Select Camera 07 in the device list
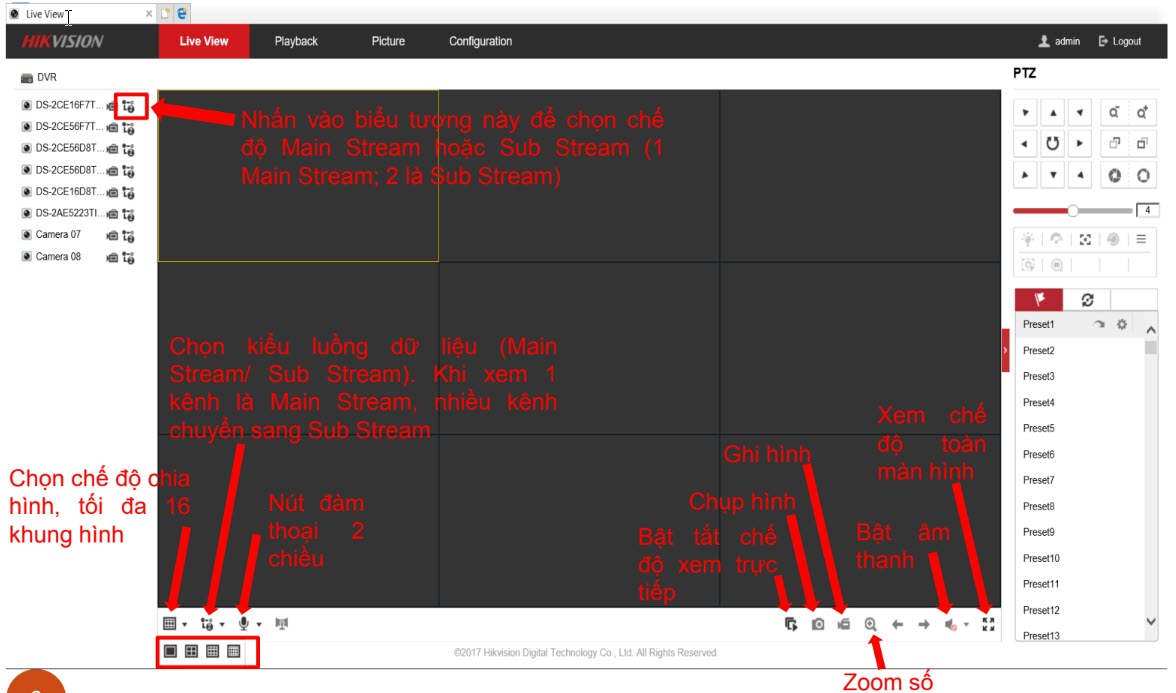Image resolution: width=1176 pixels, height=693 pixels. point(58,235)
